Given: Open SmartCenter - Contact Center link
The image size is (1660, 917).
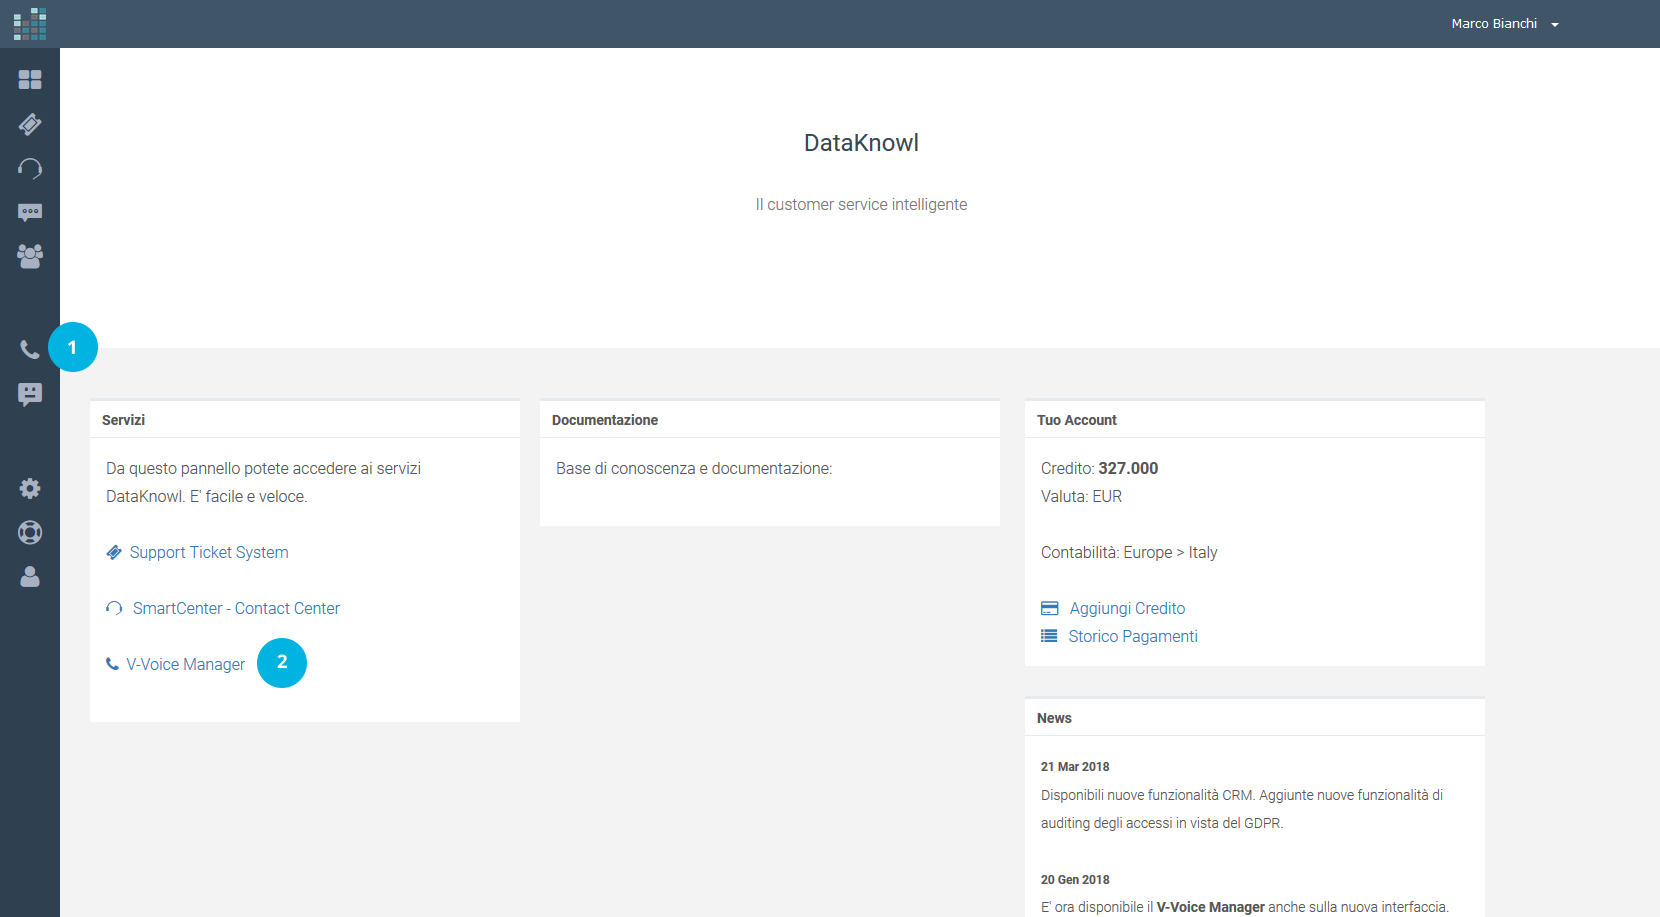Looking at the screenshot, I should click(x=236, y=608).
